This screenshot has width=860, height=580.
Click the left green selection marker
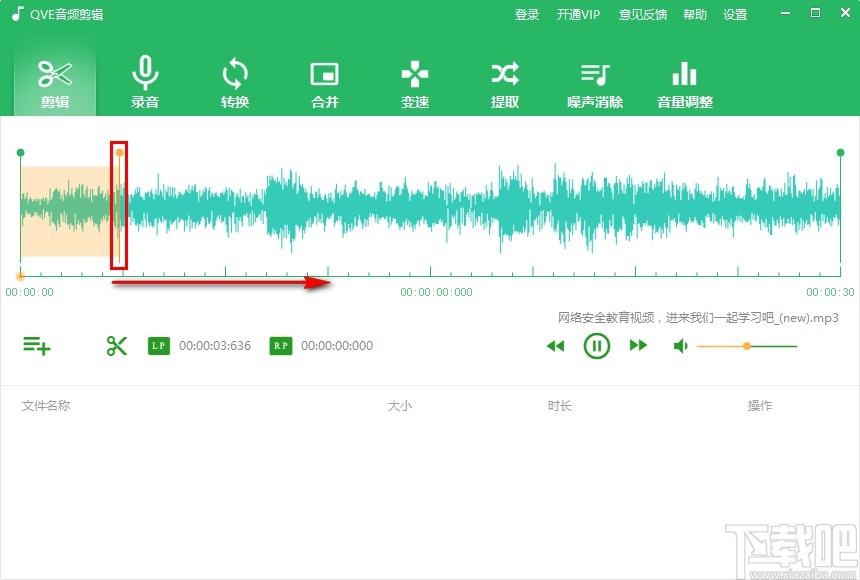coord(20,152)
